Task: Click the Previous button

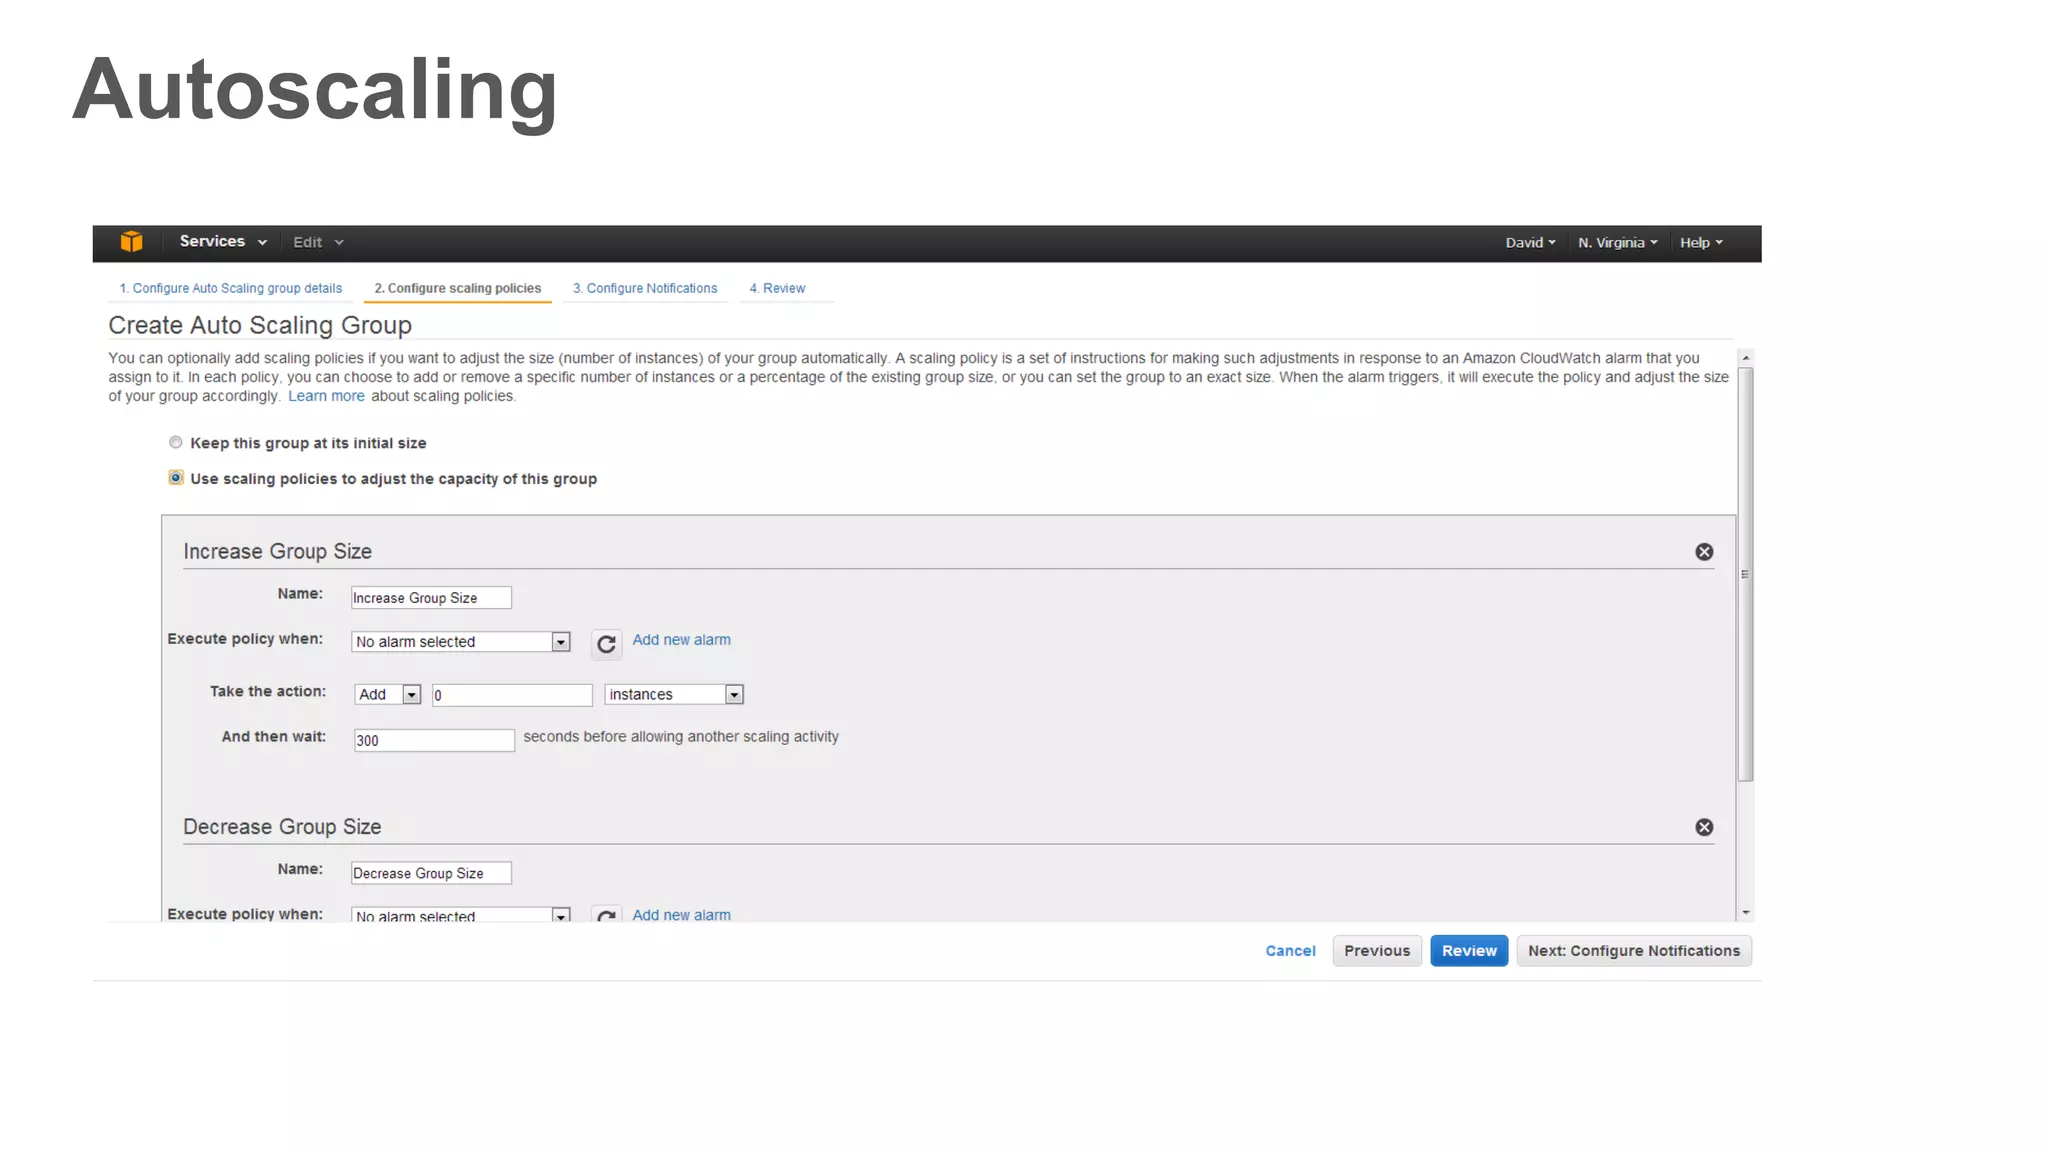Action: pos(1377,951)
